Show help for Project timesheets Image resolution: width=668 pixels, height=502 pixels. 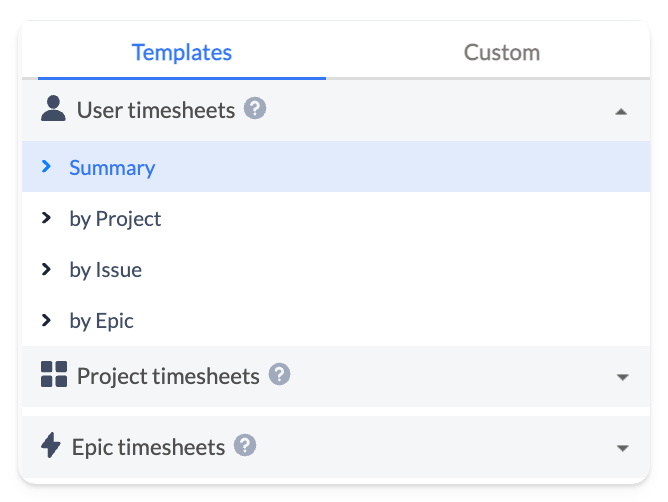(280, 375)
